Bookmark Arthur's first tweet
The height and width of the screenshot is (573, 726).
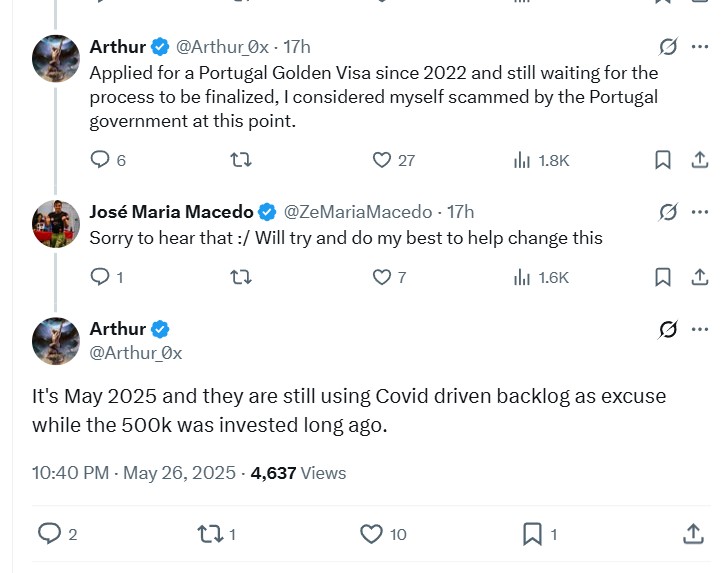pyautogui.click(x=662, y=160)
